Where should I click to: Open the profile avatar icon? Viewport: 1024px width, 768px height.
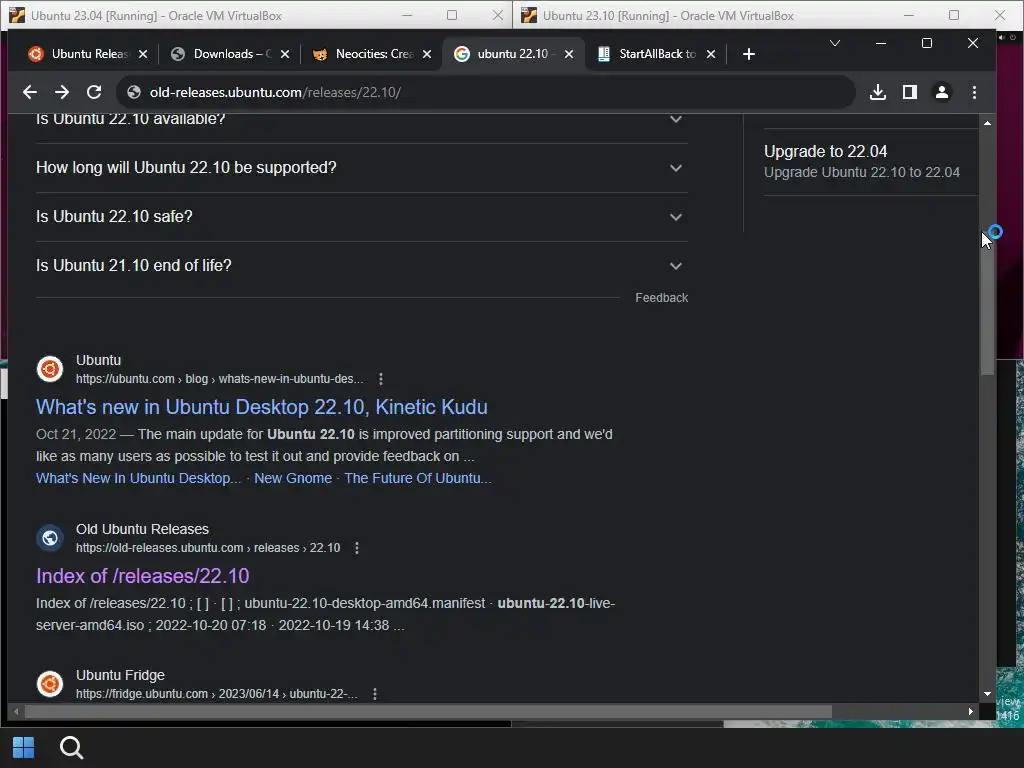(942, 92)
